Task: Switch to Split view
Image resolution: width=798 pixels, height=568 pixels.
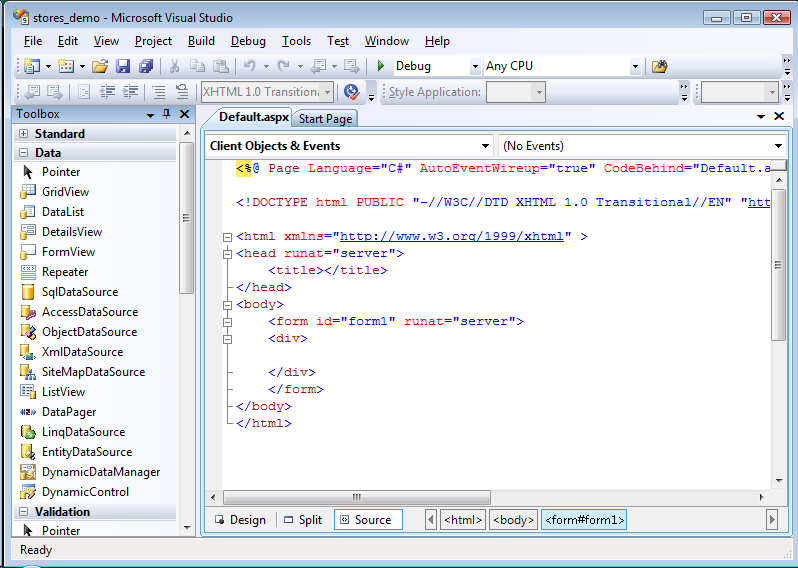Action: pyautogui.click(x=303, y=520)
